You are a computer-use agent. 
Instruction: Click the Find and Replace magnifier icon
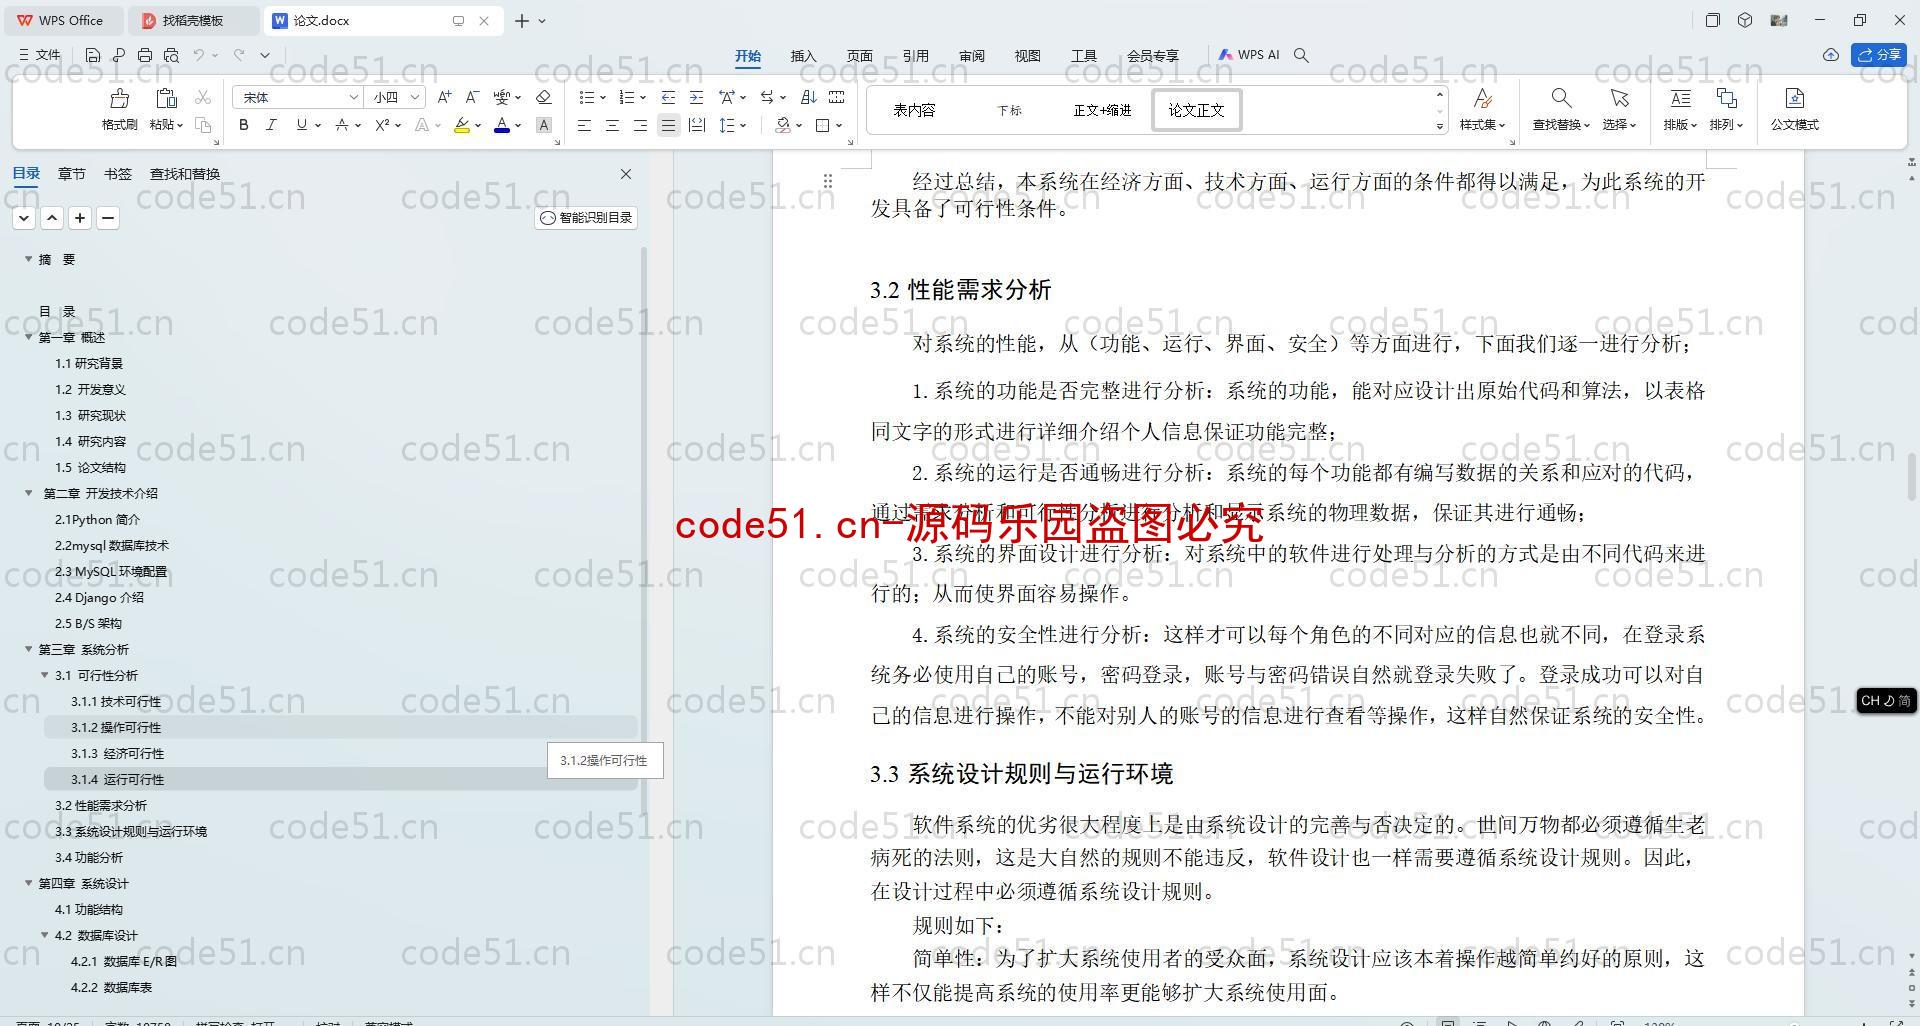[x=1560, y=98]
